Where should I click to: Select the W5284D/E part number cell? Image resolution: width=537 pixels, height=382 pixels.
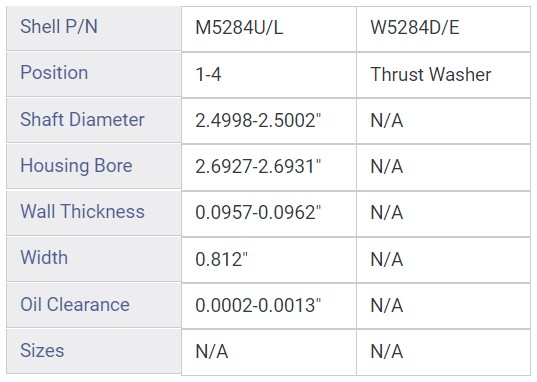point(444,29)
